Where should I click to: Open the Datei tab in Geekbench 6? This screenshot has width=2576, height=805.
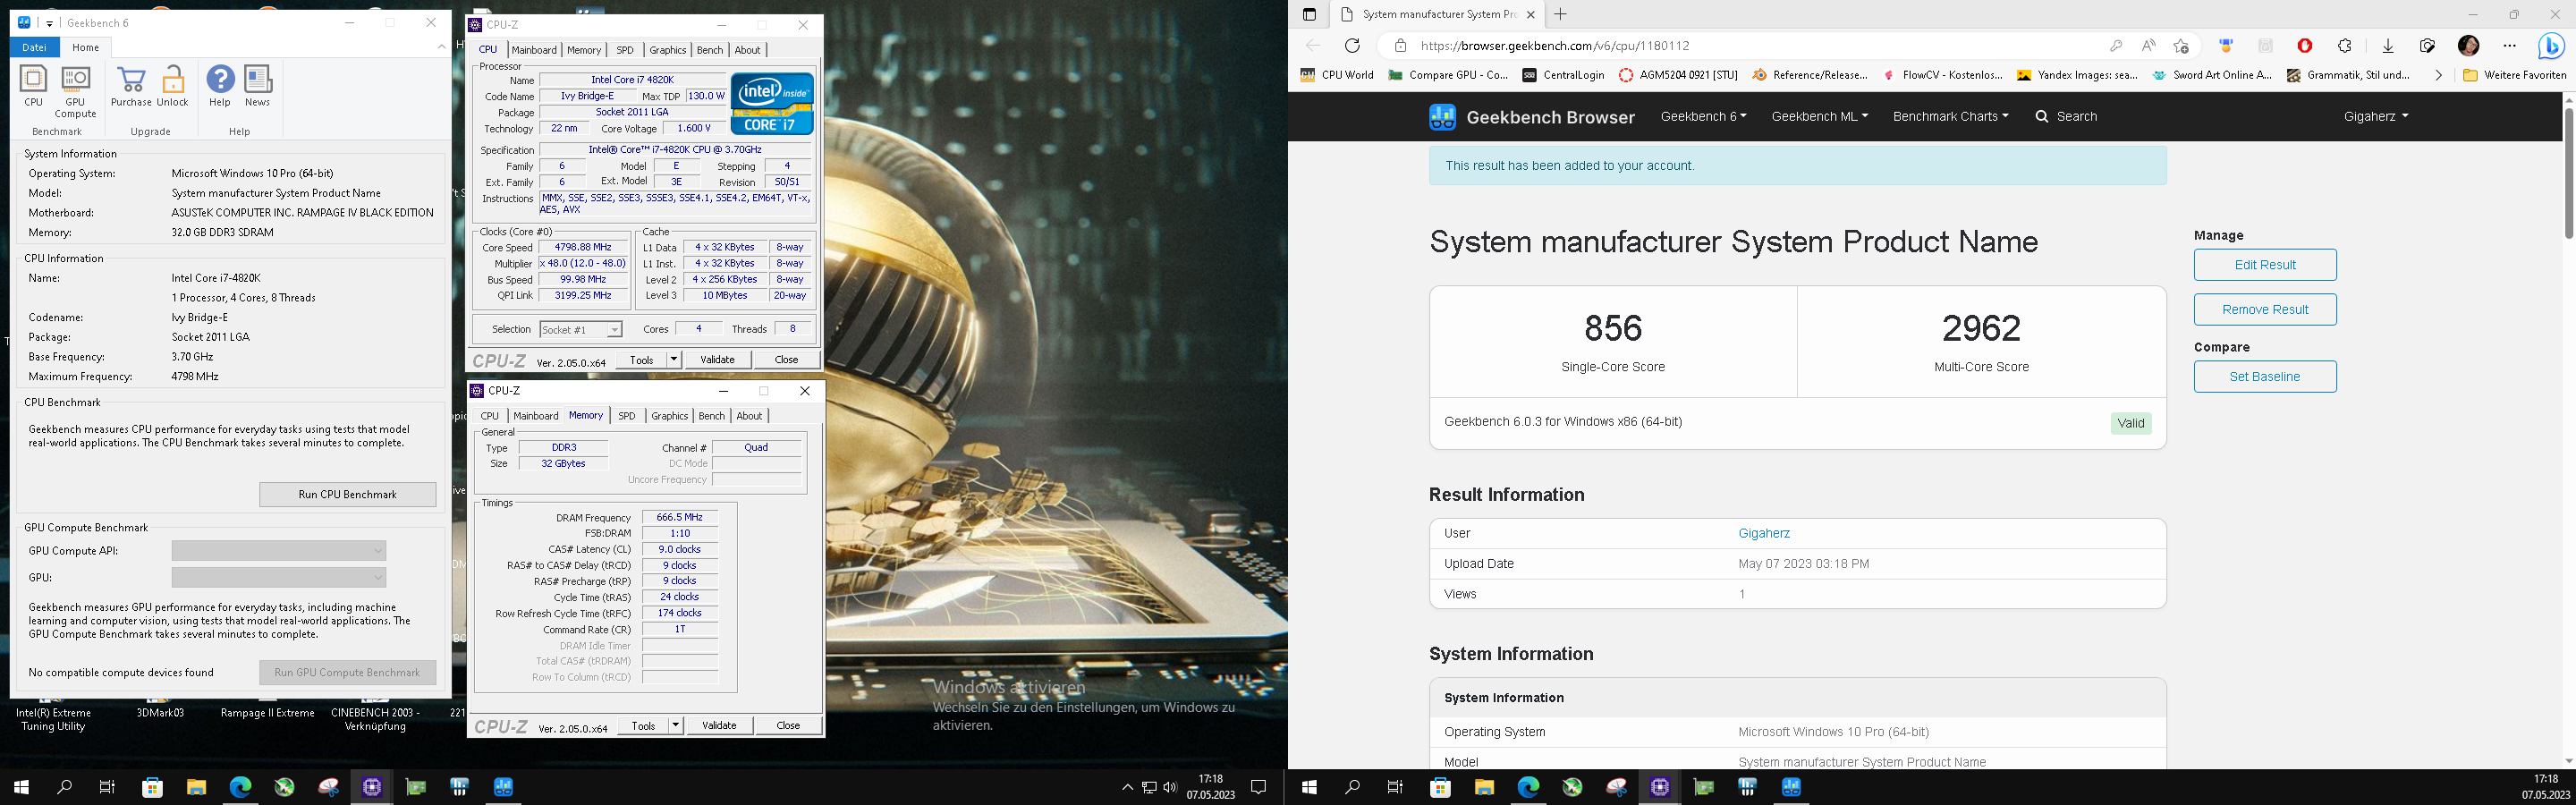pos(34,47)
